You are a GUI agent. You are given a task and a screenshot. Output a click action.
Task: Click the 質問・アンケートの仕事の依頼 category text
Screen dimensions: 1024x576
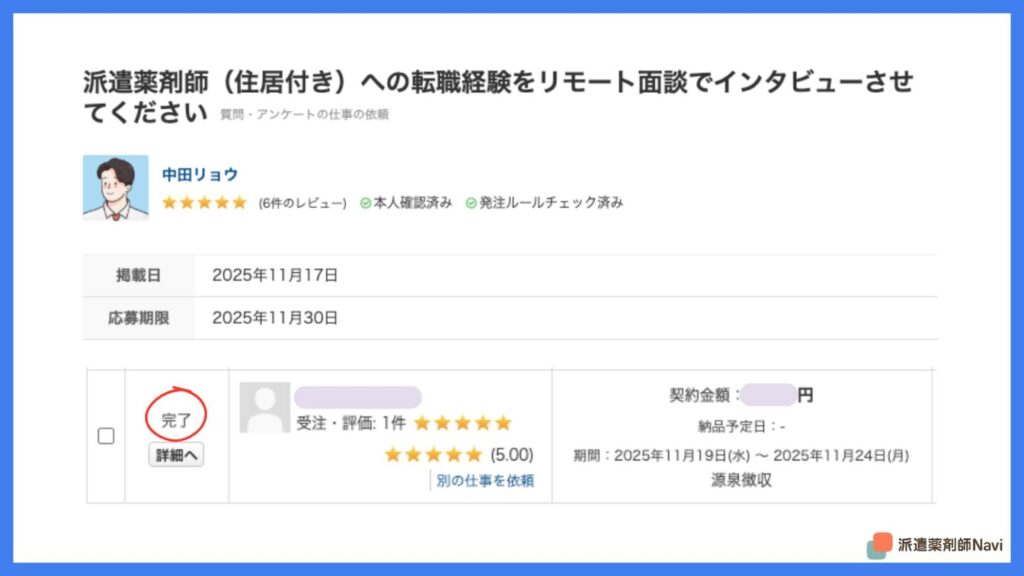coord(304,115)
